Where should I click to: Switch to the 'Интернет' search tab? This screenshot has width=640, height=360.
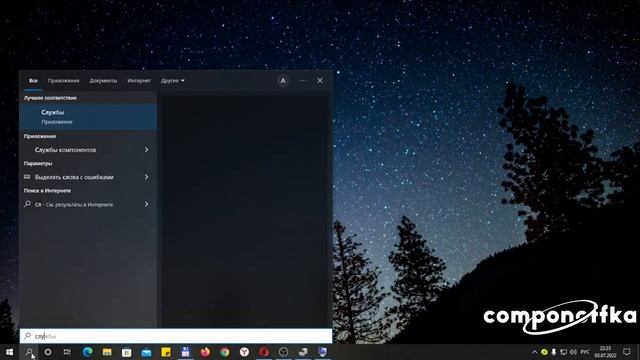[x=139, y=81]
